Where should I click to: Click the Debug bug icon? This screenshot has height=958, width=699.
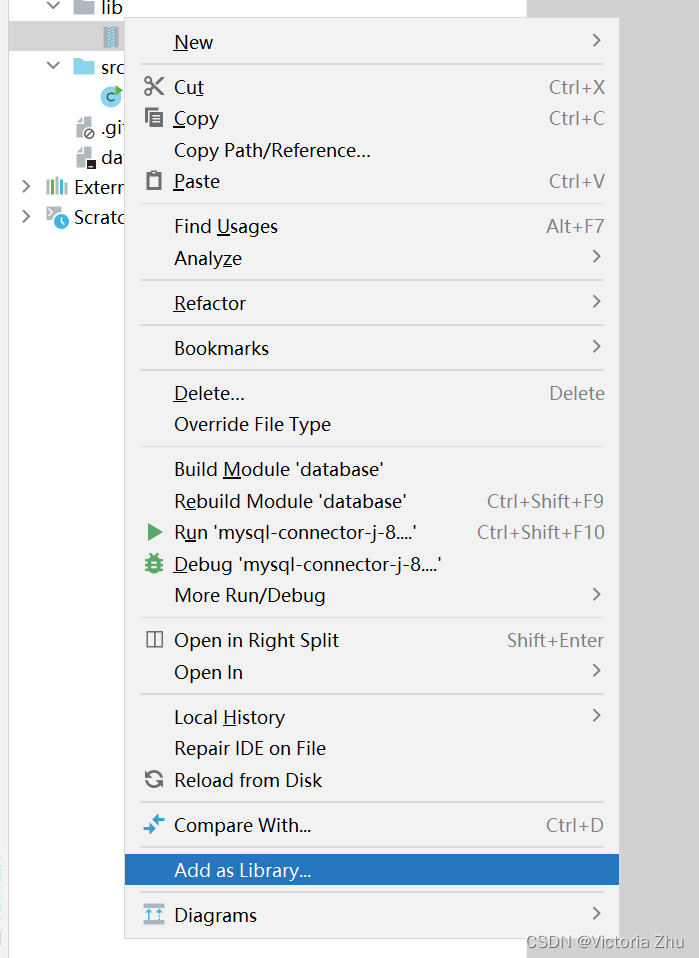(154, 563)
